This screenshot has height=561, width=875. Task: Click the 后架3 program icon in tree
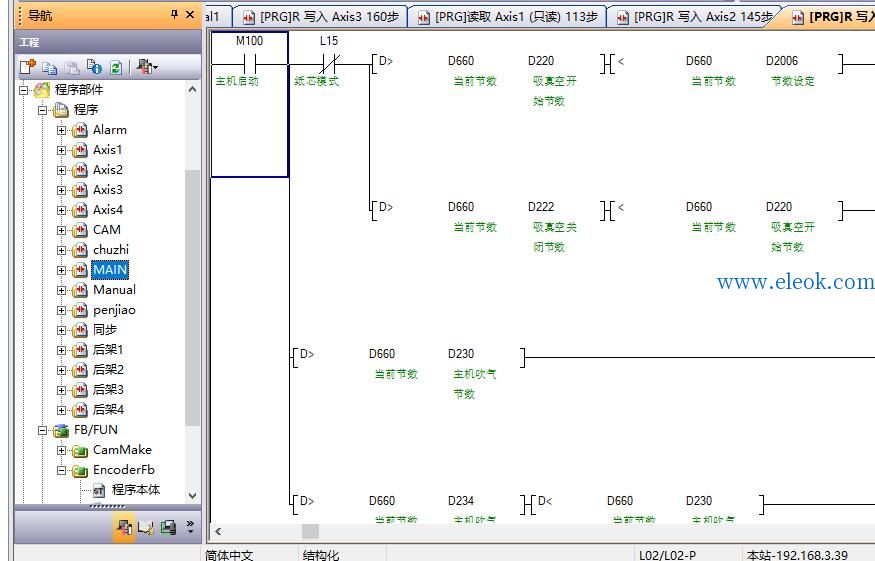[80, 390]
